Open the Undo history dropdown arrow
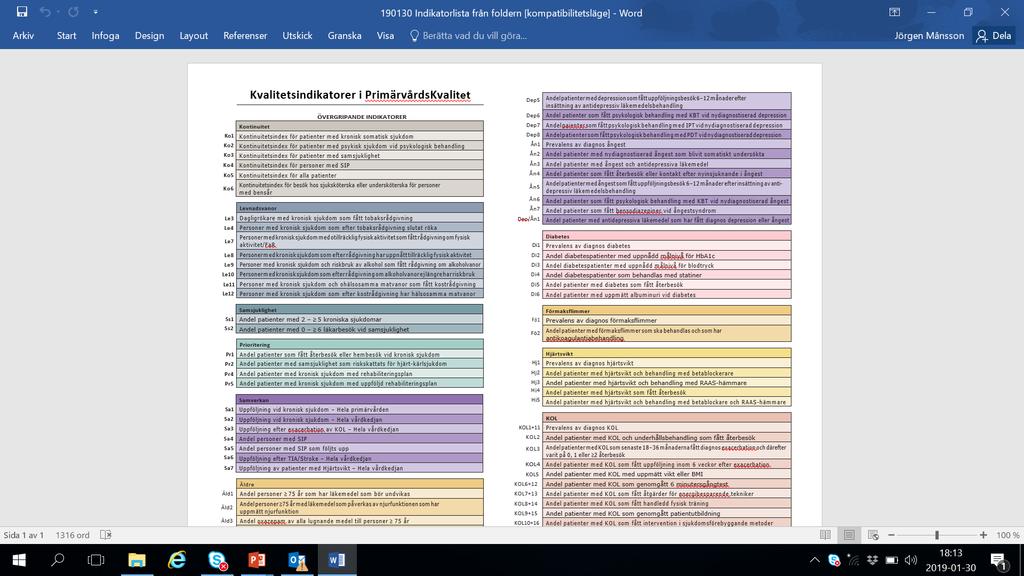This screenshot has height=576, width=1024. (57, 12)
